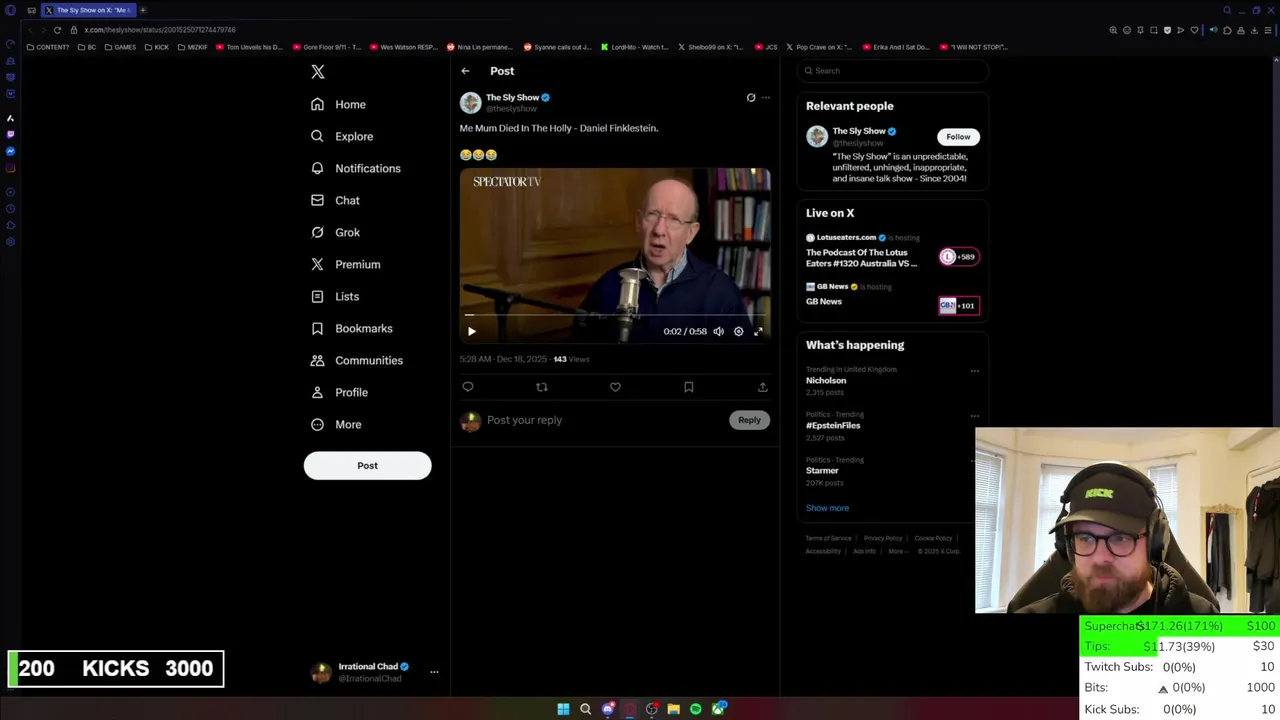Open the GAMES bookmarks folder
The height and width of the screenshot is (720, 1280).
click(120, 47)
